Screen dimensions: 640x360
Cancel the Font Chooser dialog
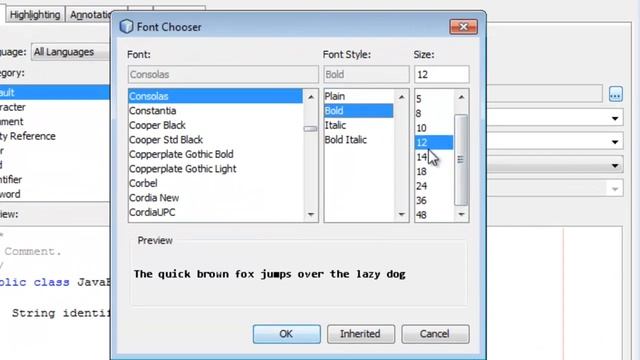(435, 334)
